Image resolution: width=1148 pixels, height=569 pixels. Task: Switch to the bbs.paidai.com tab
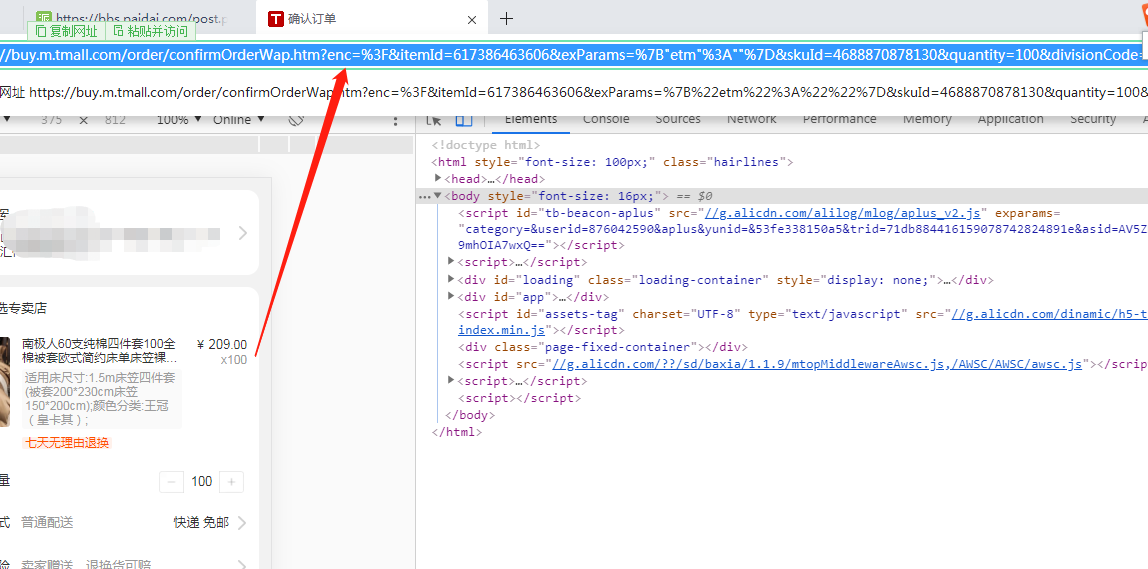pyautogui.click(x=132, y=19)
